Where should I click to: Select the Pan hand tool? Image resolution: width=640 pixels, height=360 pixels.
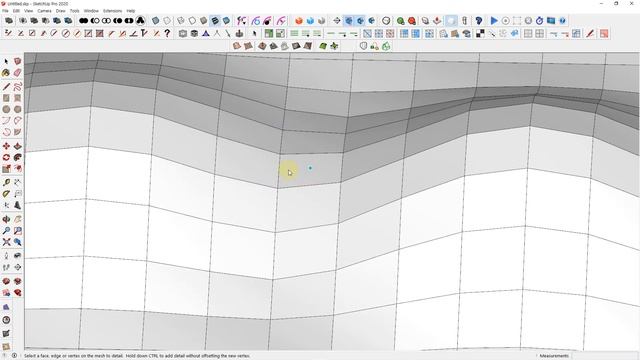[x=18, y=220]
